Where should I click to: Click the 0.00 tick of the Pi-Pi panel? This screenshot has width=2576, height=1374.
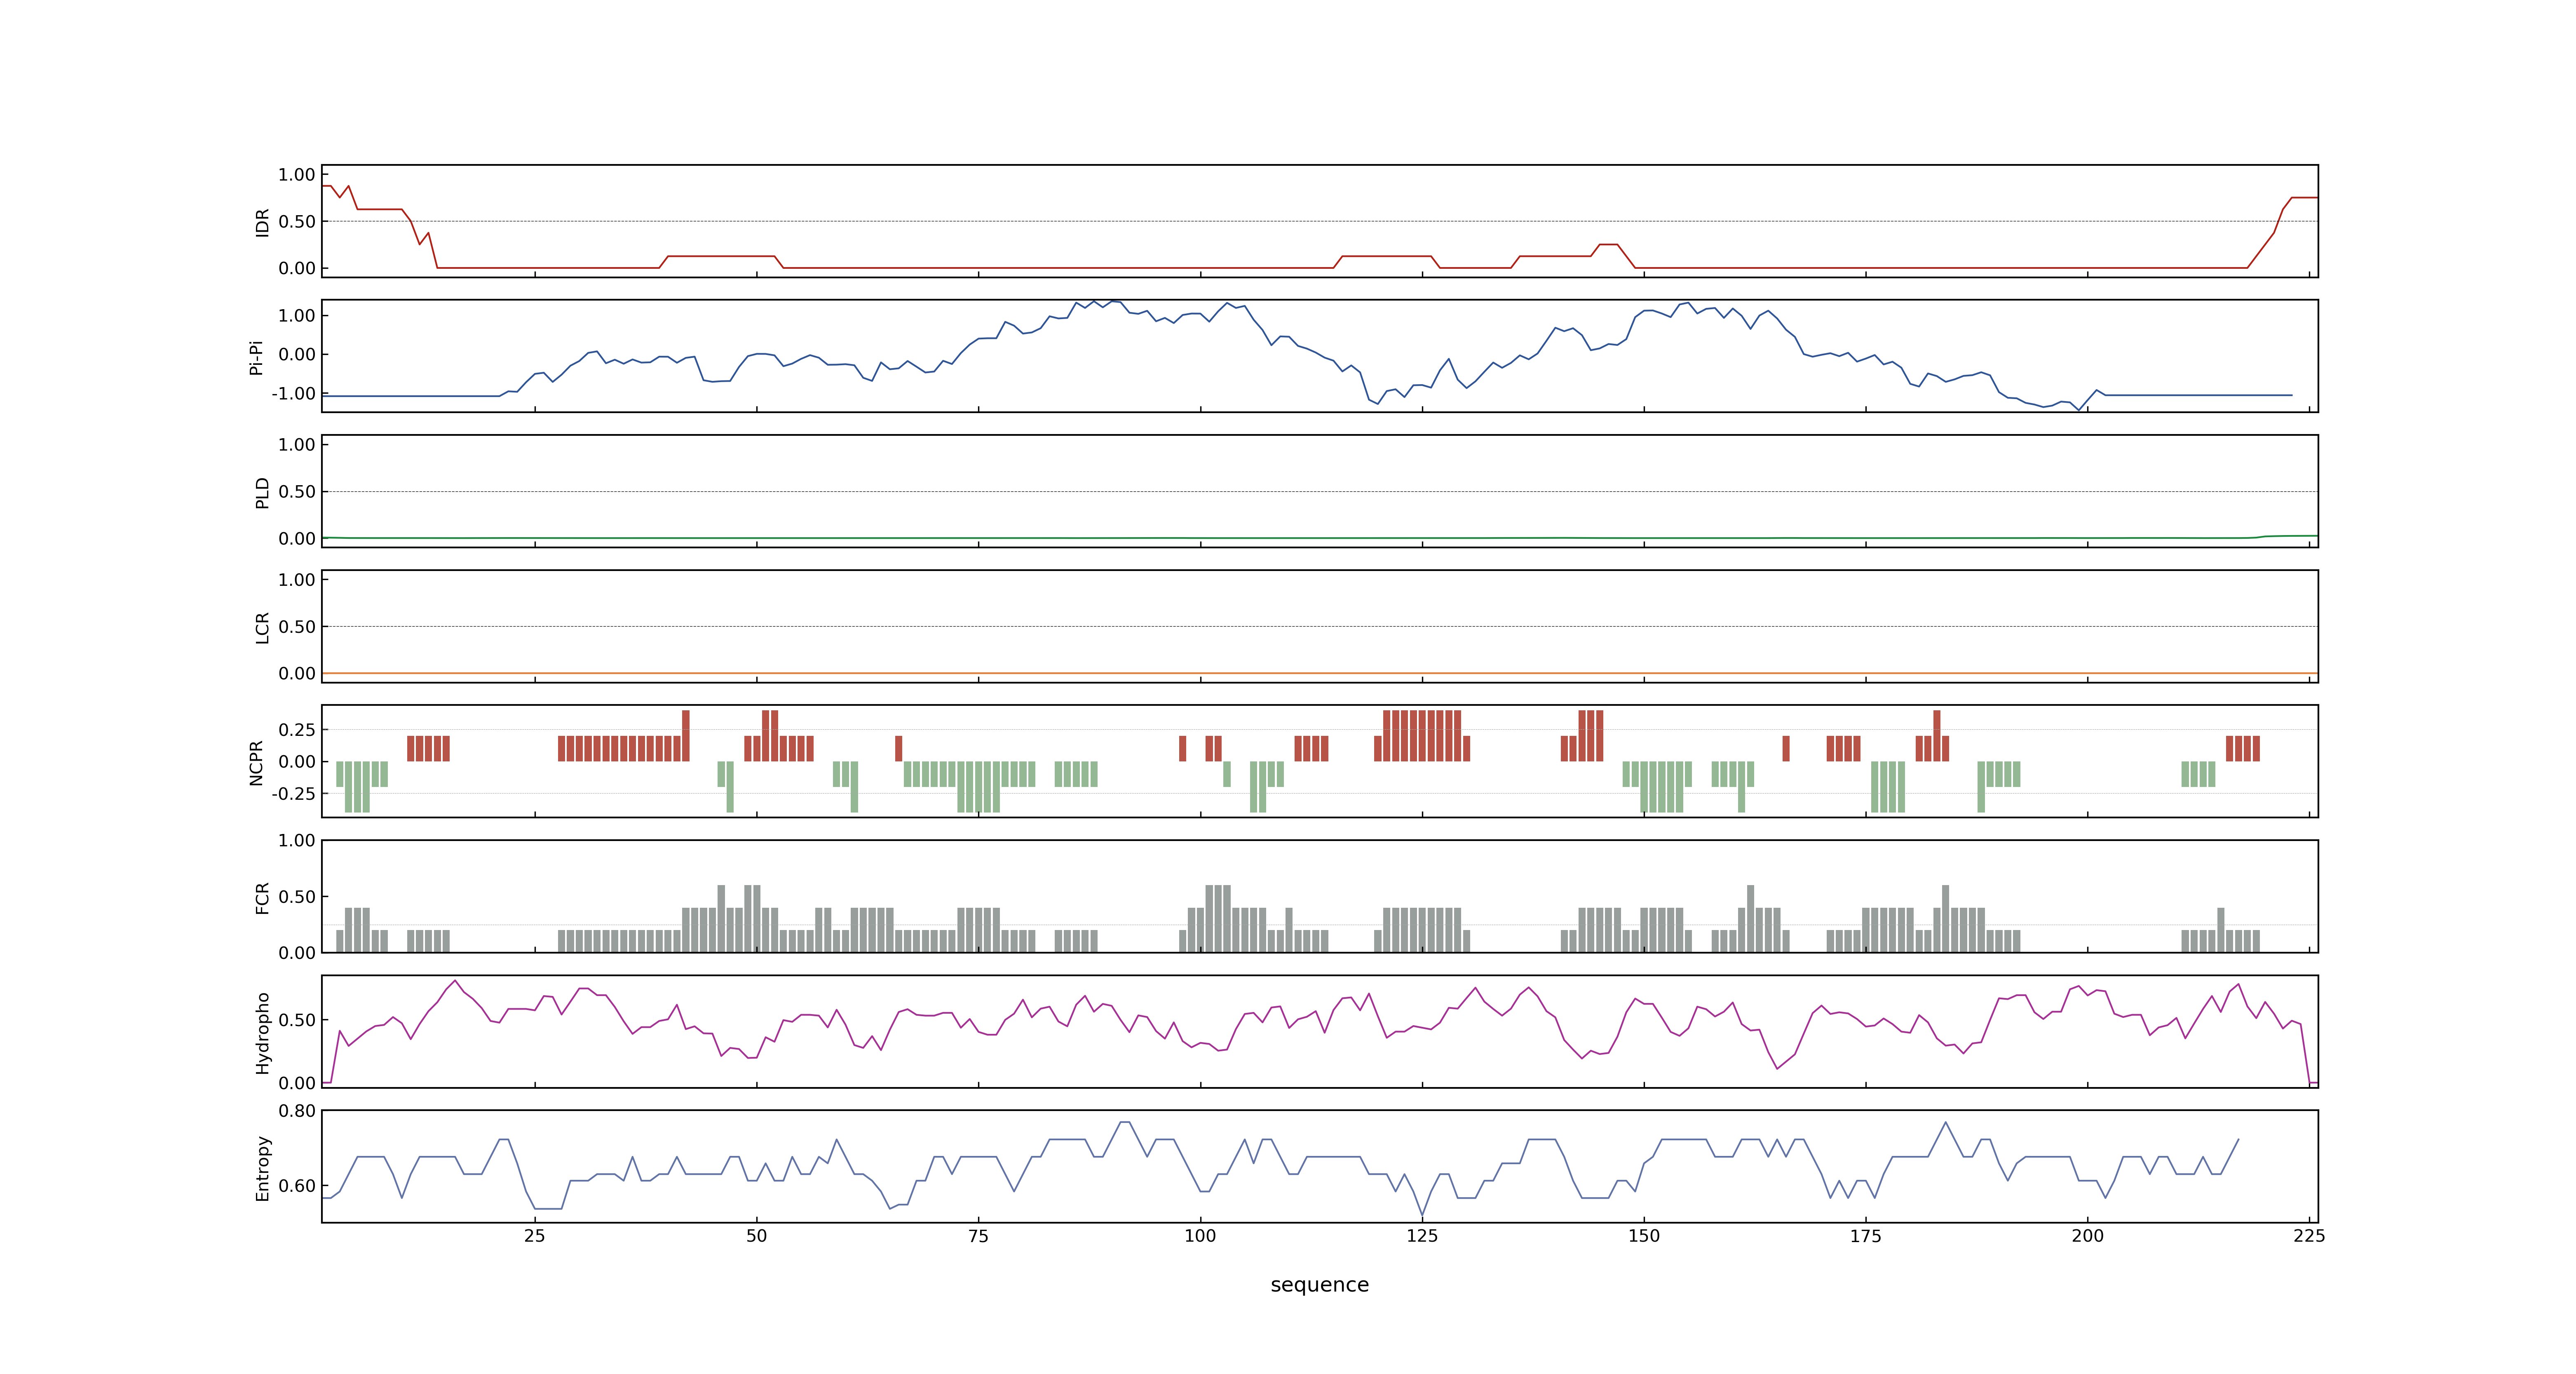pos(297,354)
